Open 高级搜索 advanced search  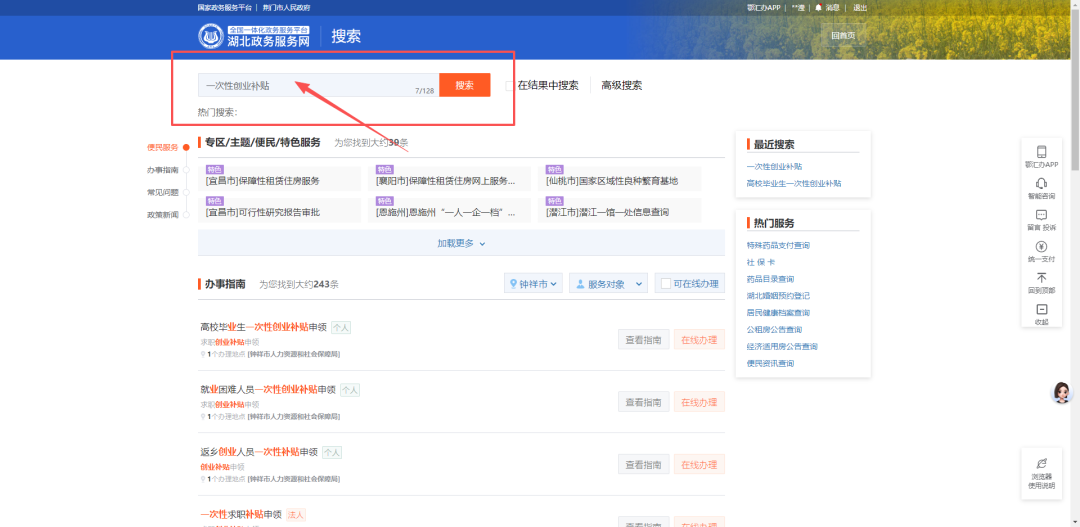[621, 85]
